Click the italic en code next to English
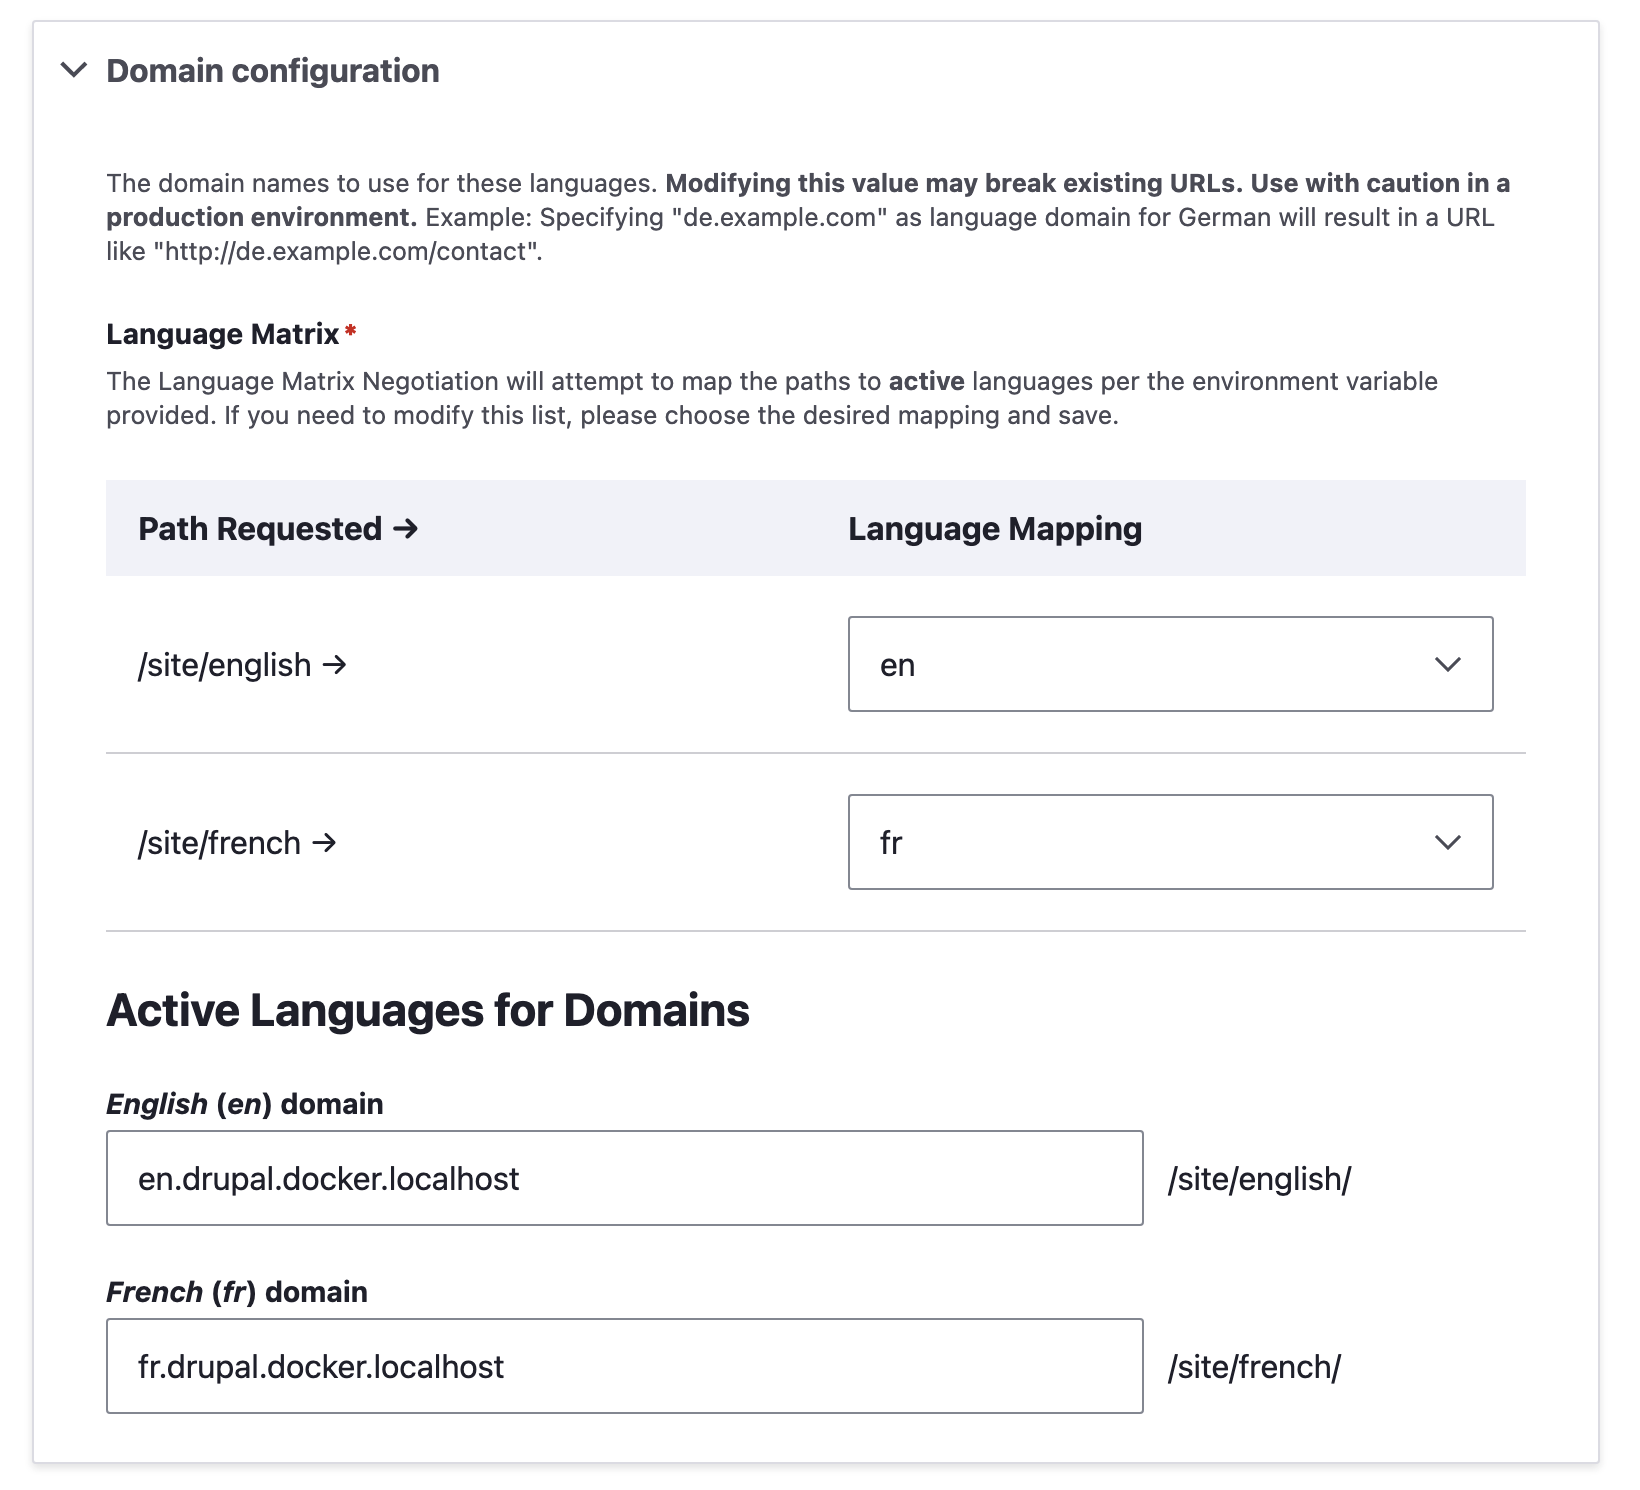 (x=243, y=1105)
